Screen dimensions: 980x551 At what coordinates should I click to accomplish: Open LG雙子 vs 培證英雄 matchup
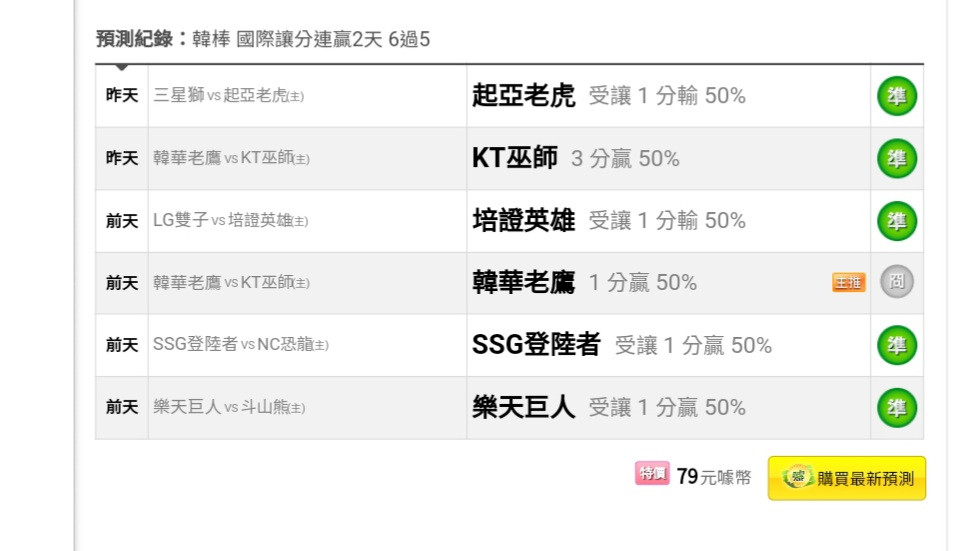coord(231,221)
